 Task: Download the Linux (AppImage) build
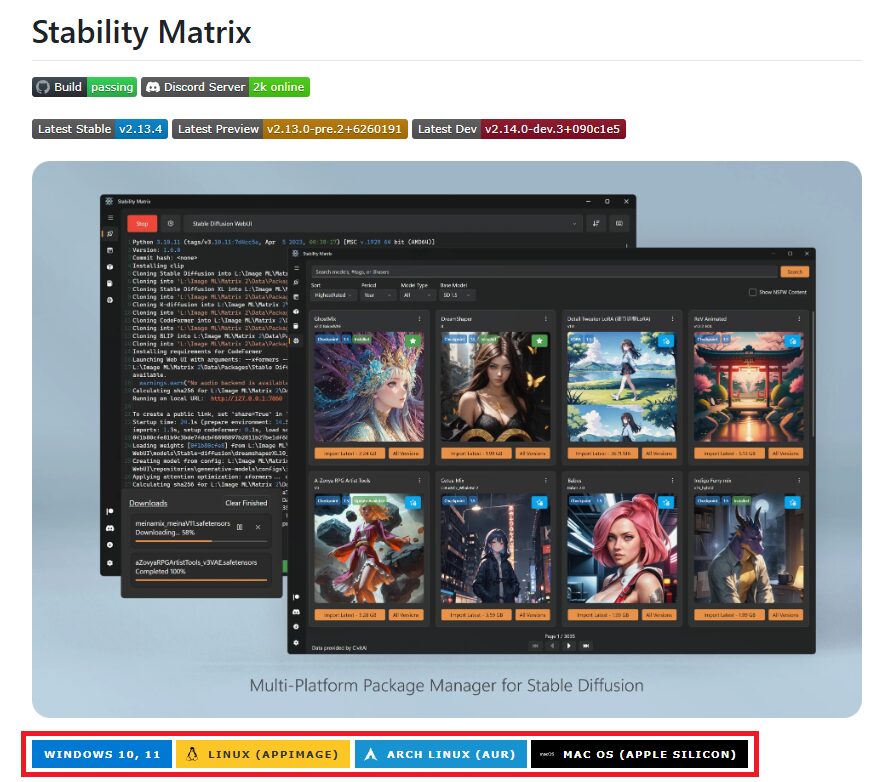coord(263,754)
